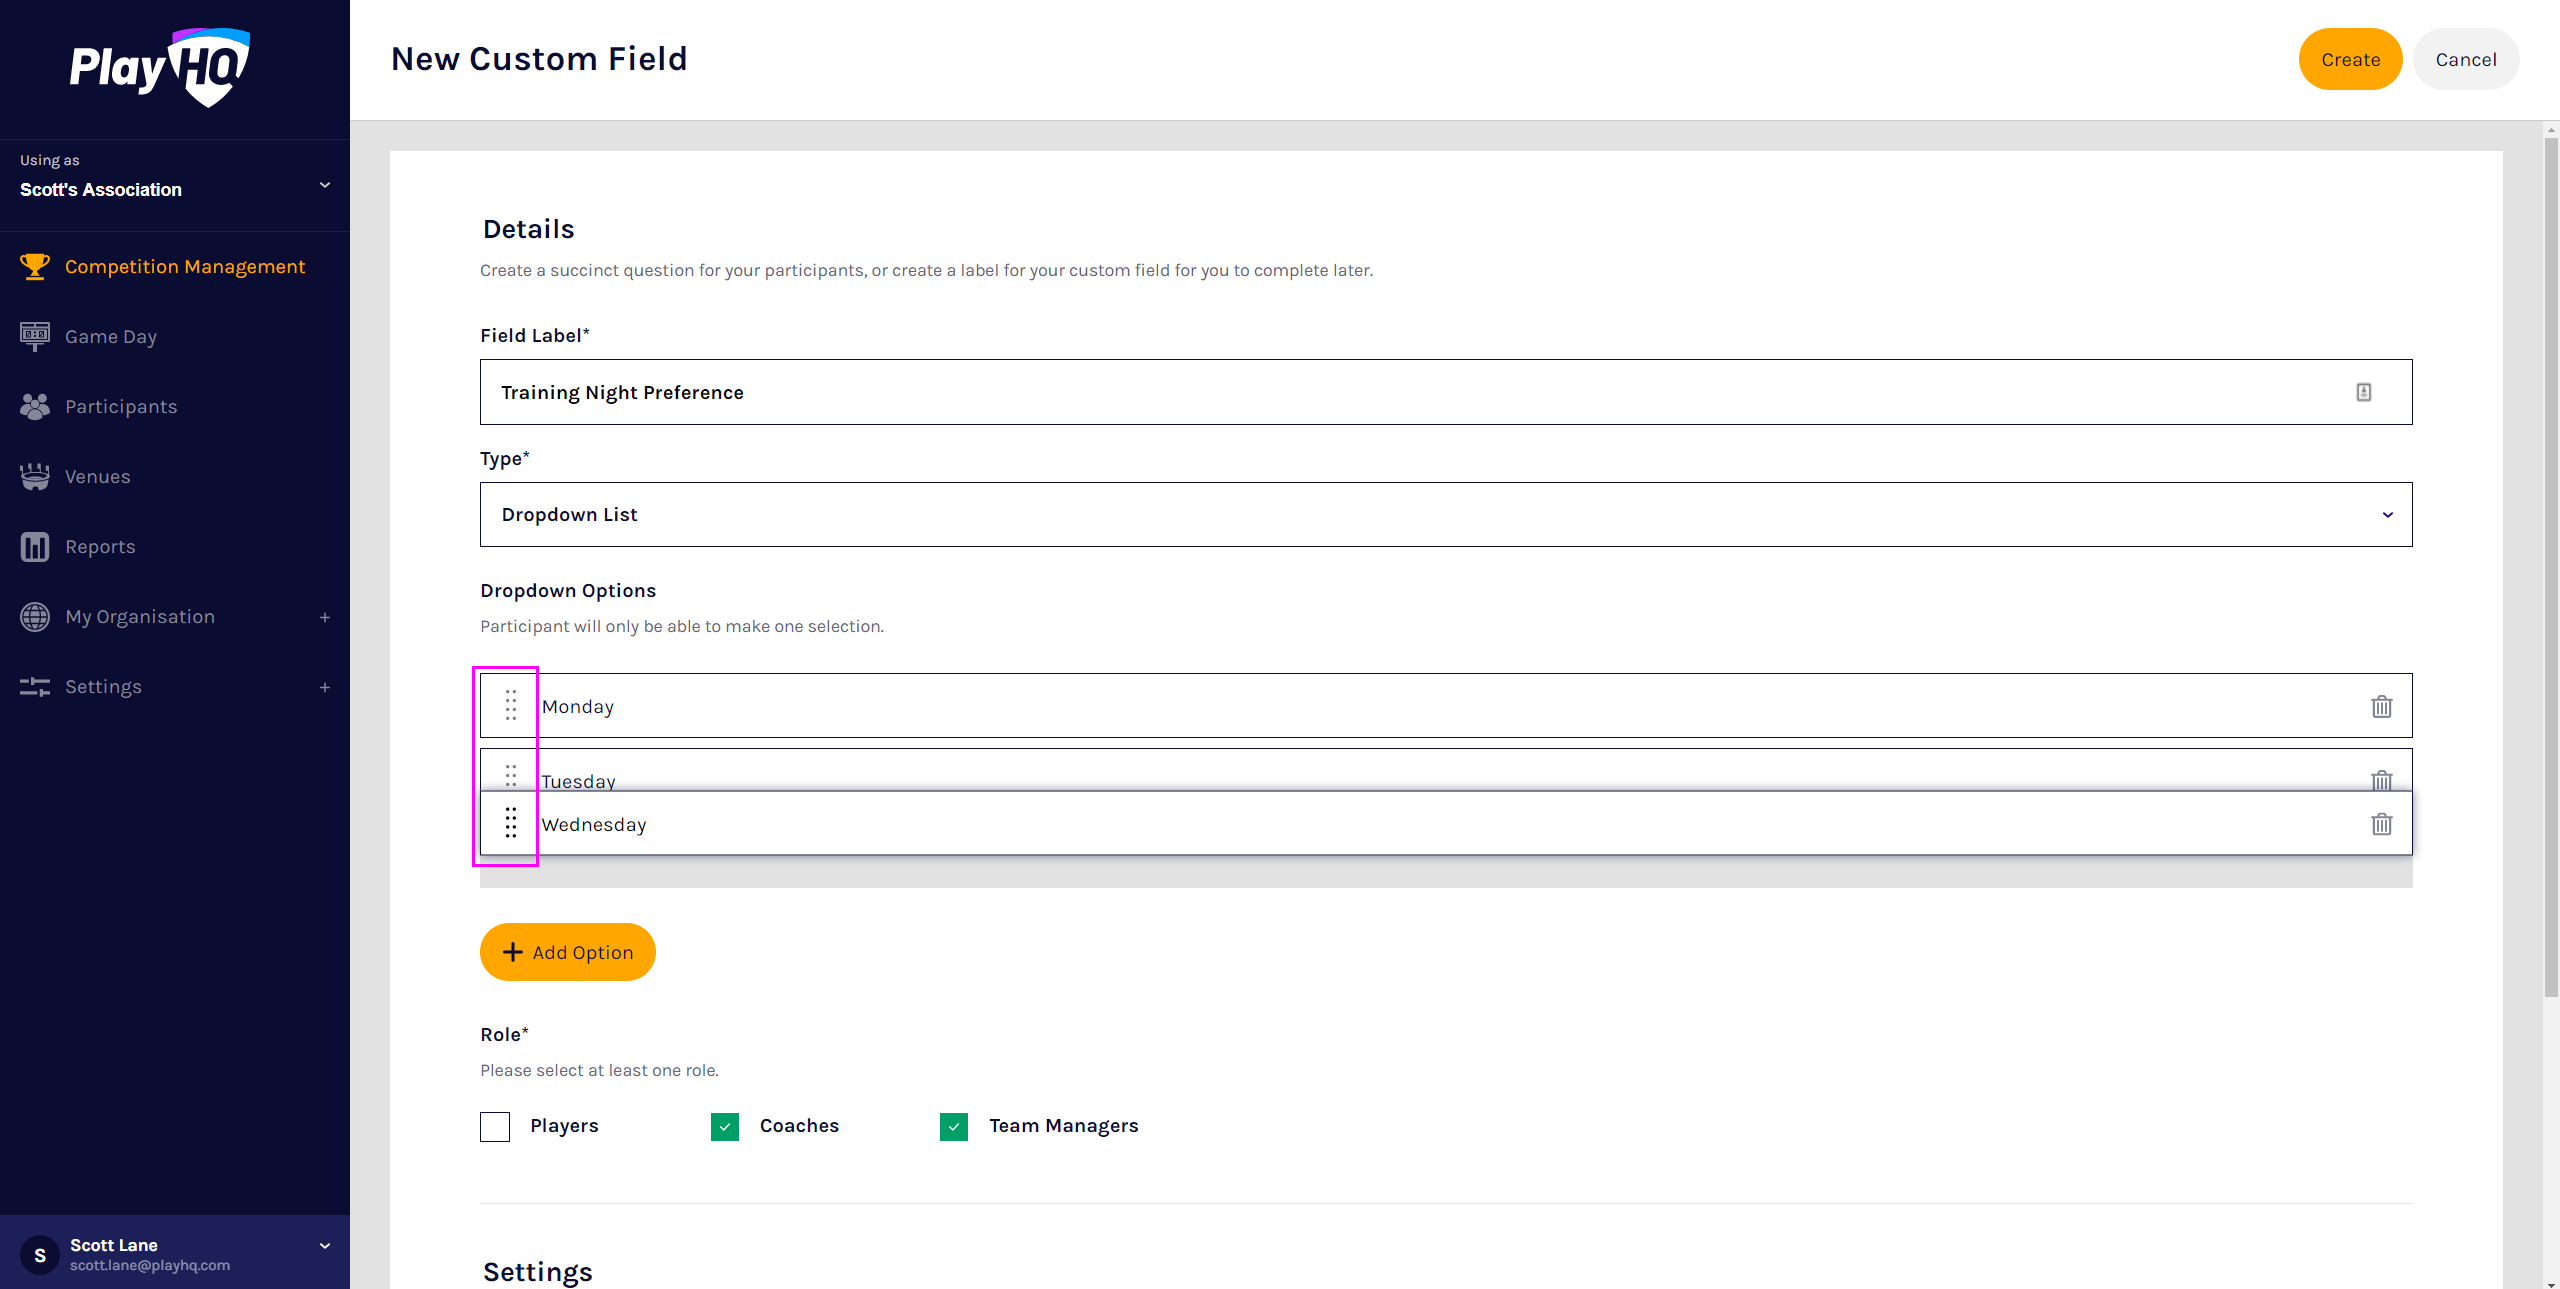
Task: Add a new dropdown option
Action: pos(567,952)
